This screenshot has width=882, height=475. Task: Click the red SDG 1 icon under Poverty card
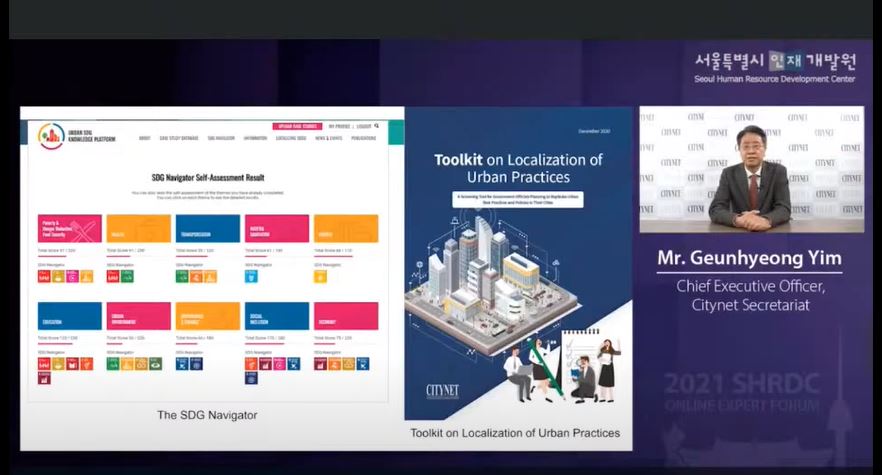point(44,276)
